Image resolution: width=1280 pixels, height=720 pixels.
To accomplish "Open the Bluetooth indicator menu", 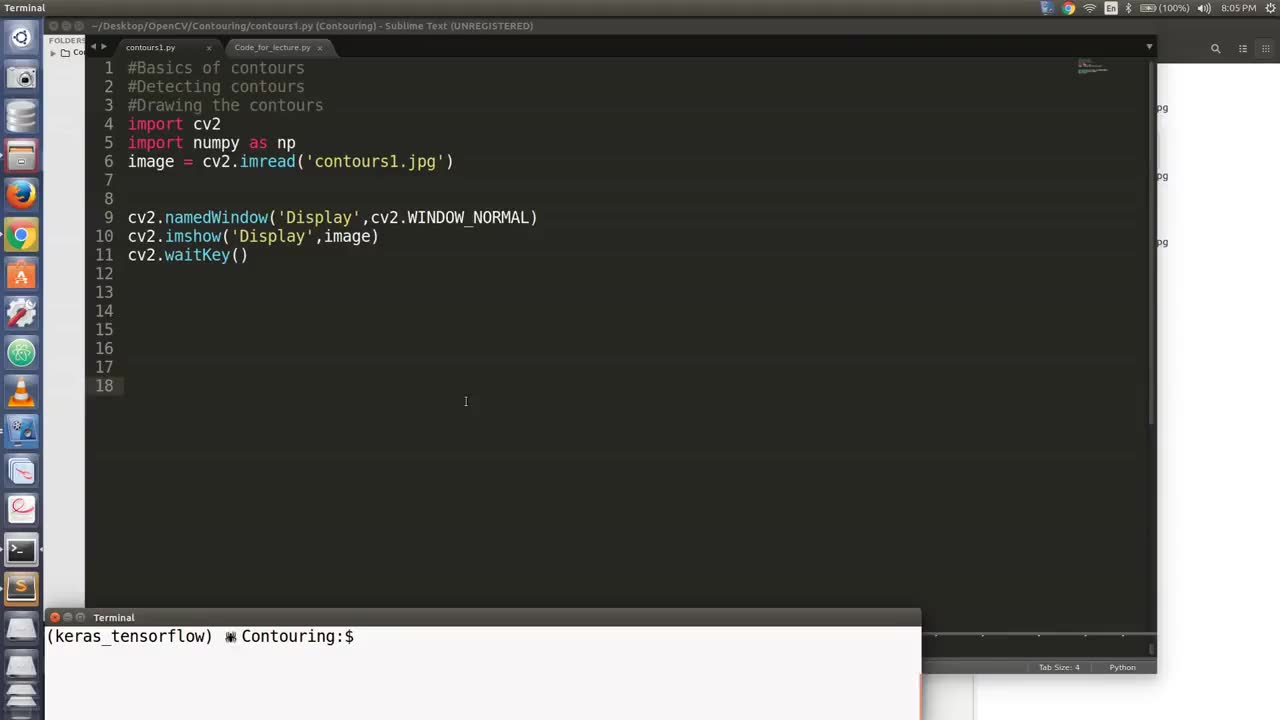I will [1128, 8].
